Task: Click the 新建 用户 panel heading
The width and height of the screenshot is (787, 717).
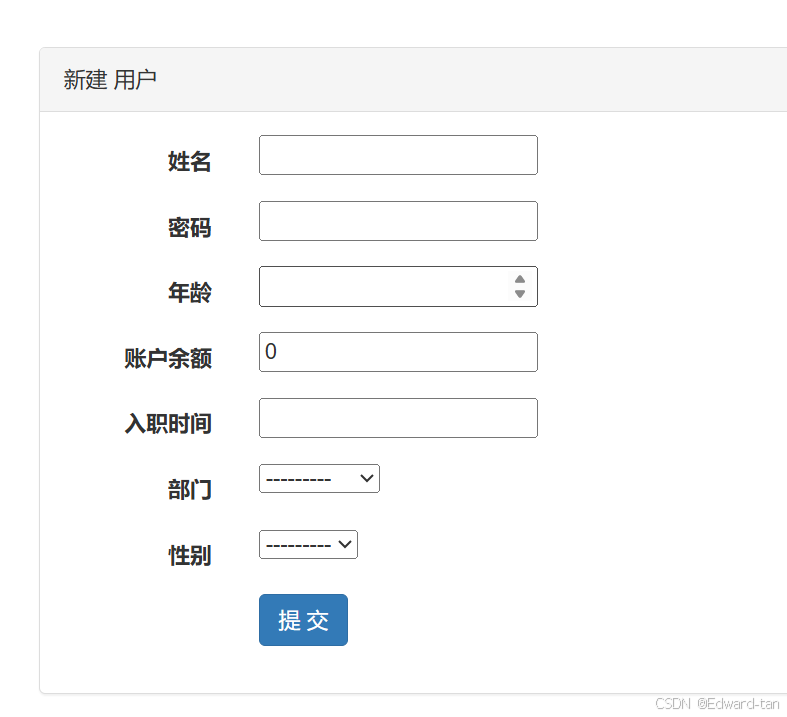Action: (x=110, y=80)
